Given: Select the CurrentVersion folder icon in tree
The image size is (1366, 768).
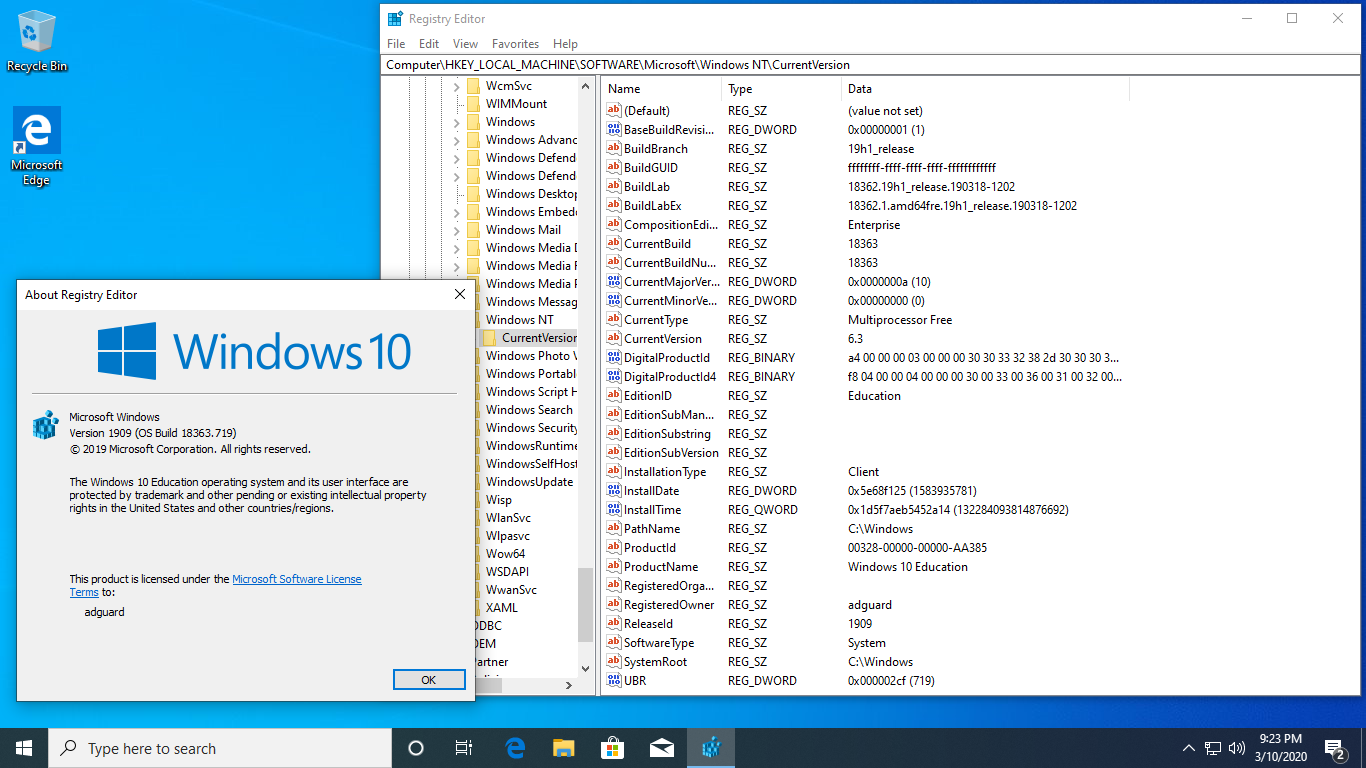Looking at the screenshot, I should pyautogui.click(x=490, y=338).
